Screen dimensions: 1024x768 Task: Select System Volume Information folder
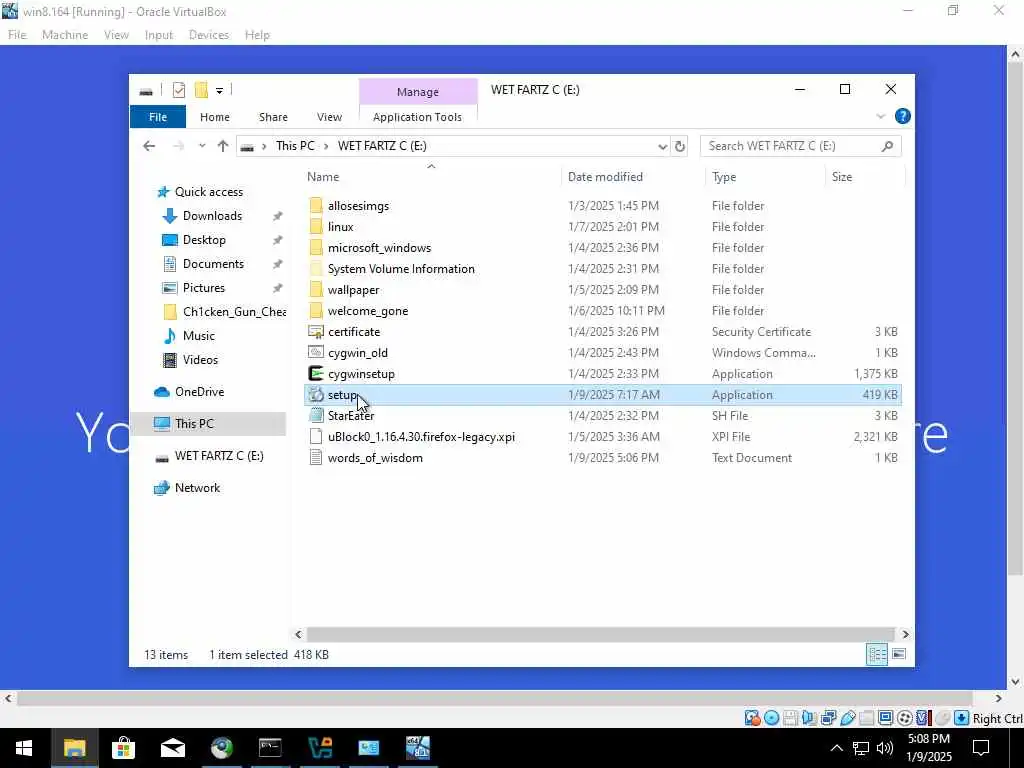click(x=401, y=268)
